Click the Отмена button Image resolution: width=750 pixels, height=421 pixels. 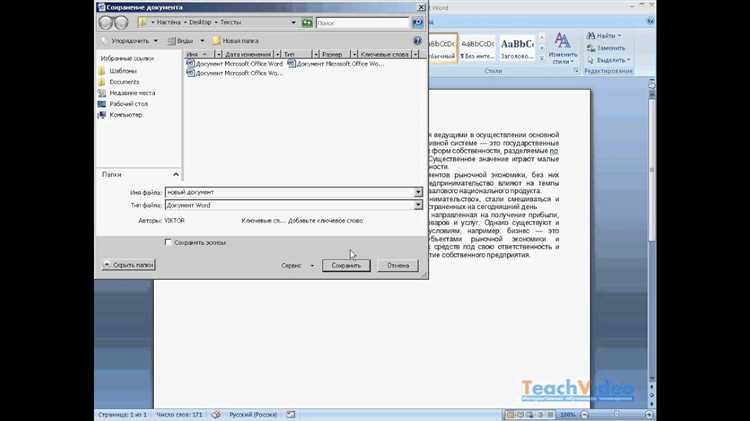[x=398, y=266]
